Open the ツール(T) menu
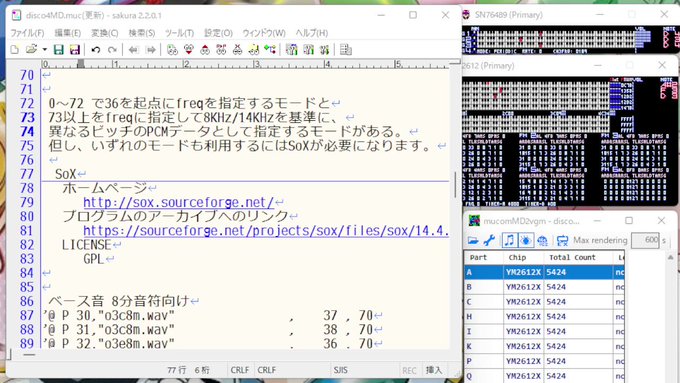The width and height of the screenshot is (680, 383). (179, 33)
